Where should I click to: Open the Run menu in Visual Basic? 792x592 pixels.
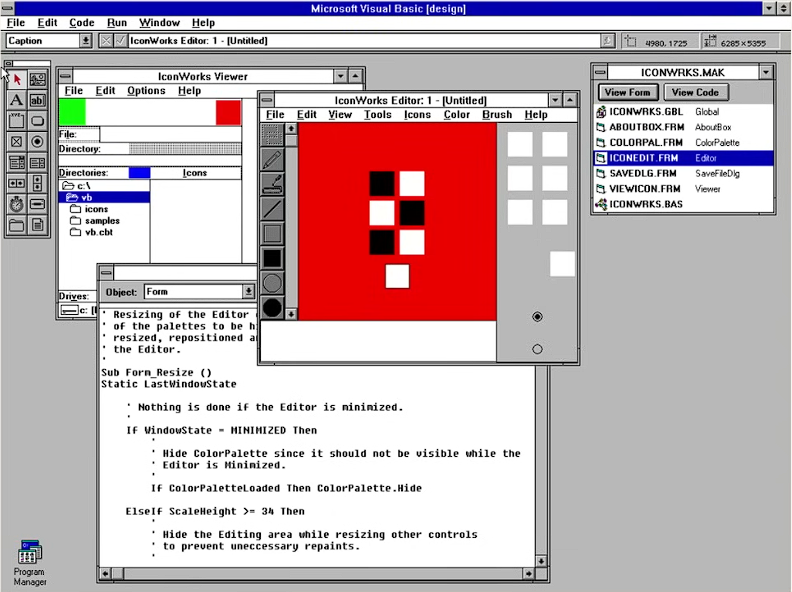117,23
